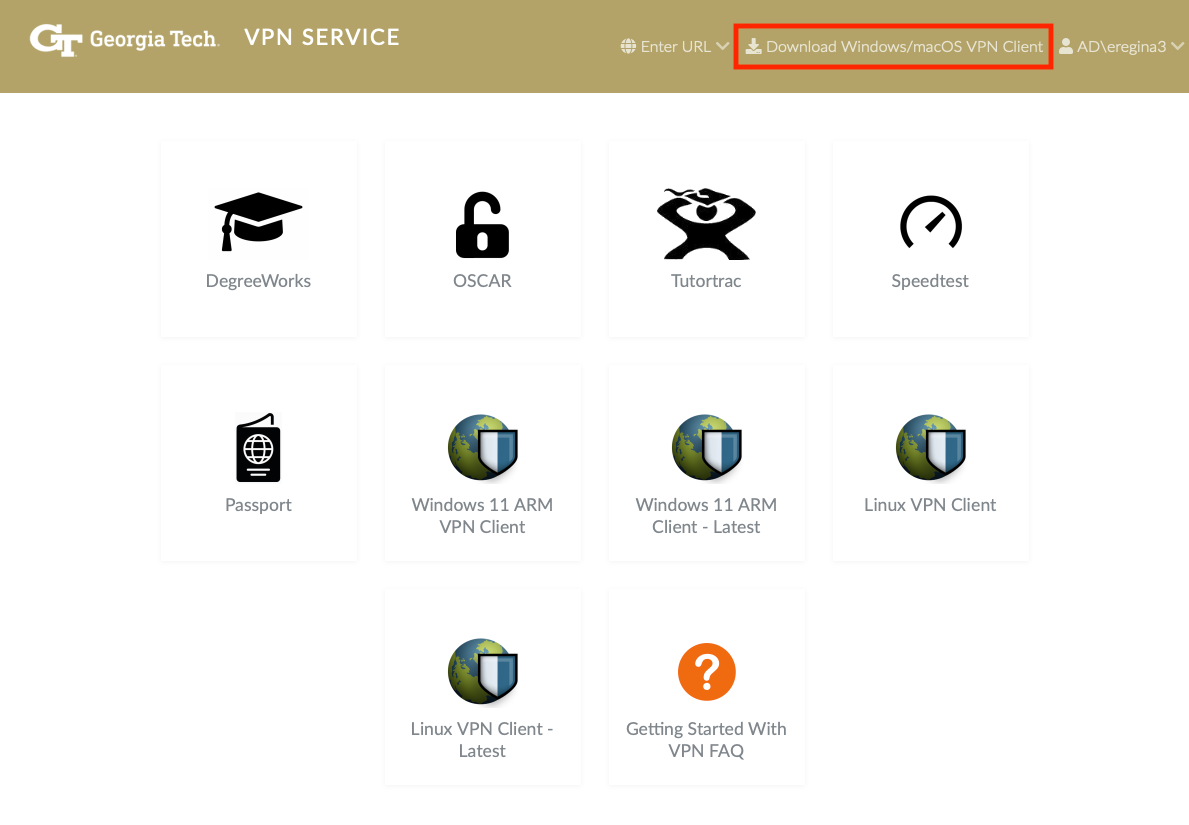Viewport: 1189px width, 825px height.
Task: Open DegreeWorks graduation cap icon
Action: coord(258,221)
